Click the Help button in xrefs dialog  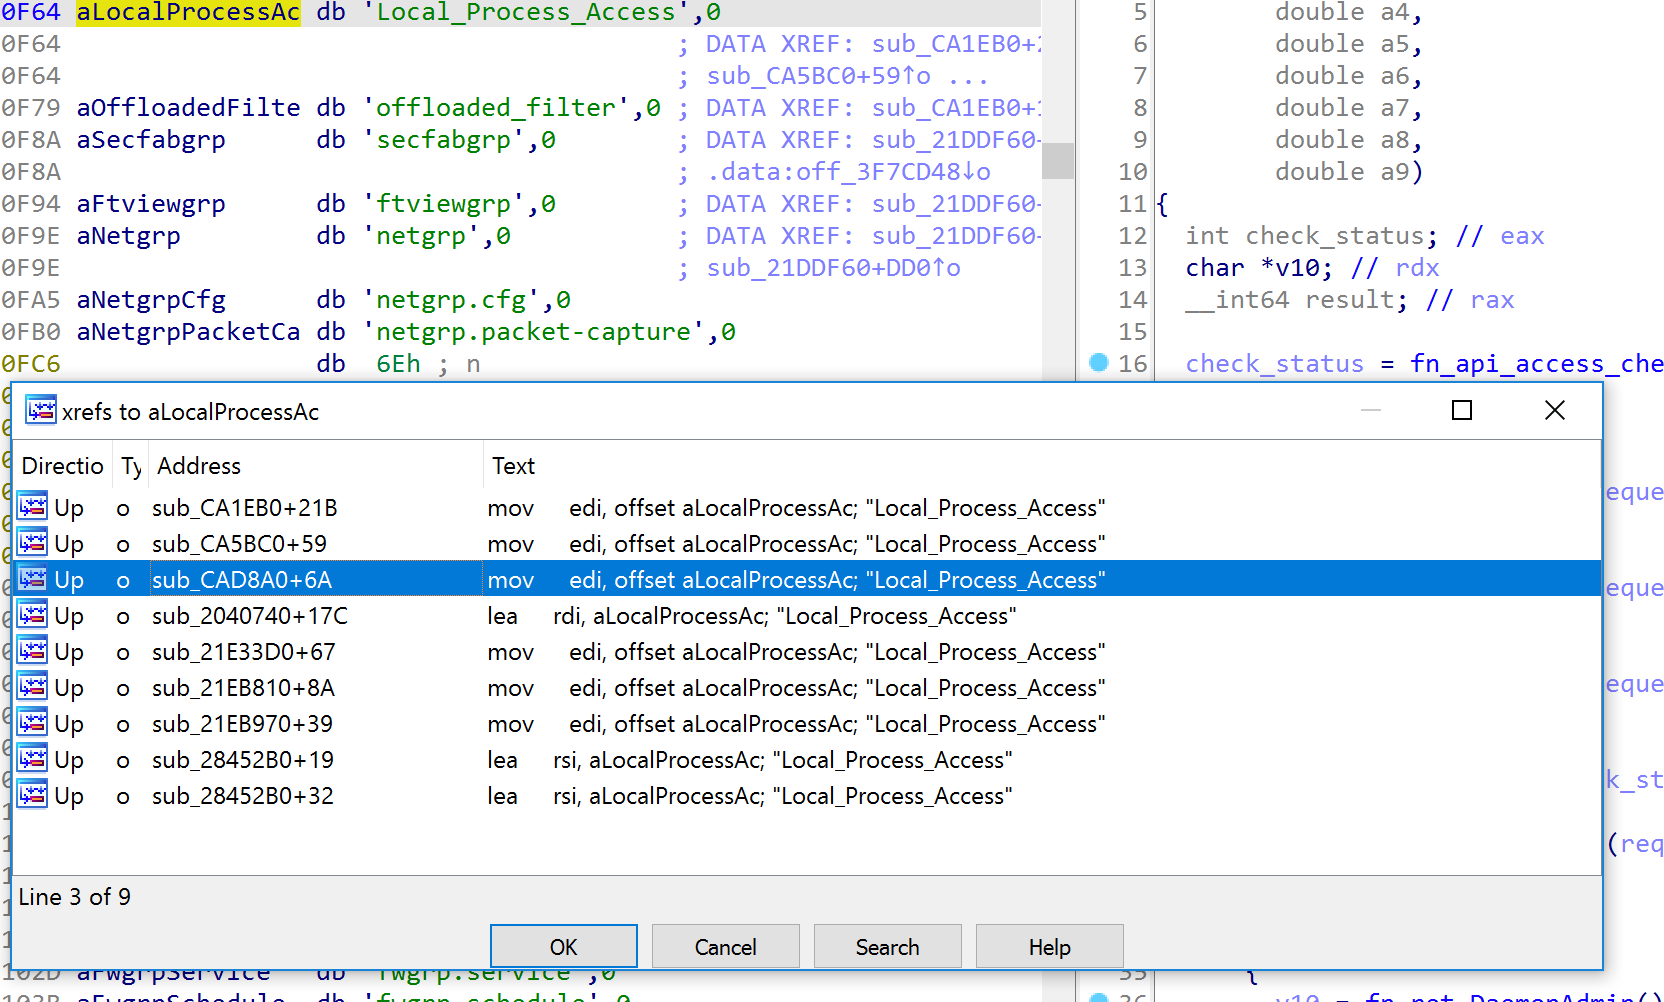click(x=1050, y=947)
